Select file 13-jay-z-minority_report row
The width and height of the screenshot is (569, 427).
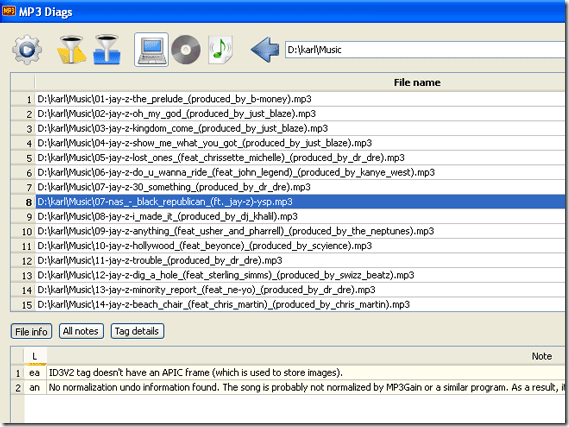click(300, 290)
